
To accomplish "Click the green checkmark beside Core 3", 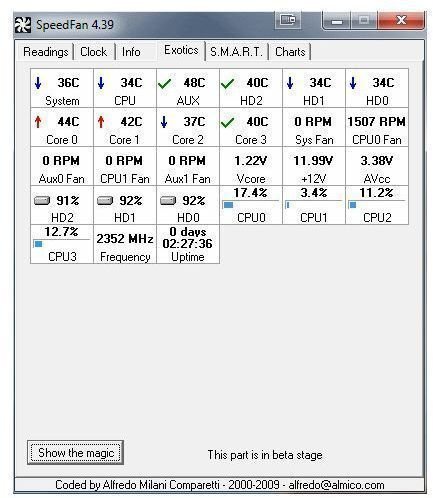I will (x=227, y=123).
